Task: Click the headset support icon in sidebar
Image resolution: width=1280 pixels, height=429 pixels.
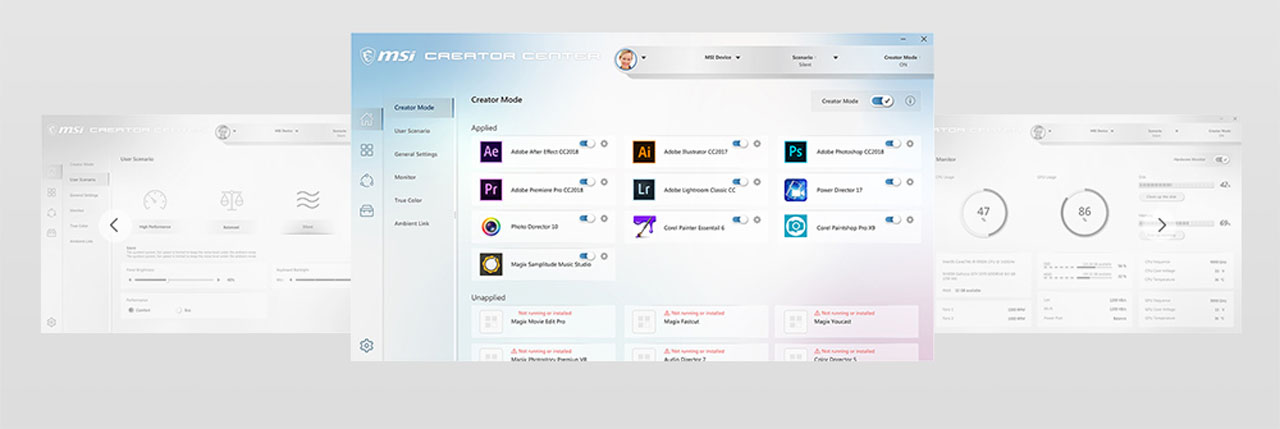Action: [x=367, y=180]
